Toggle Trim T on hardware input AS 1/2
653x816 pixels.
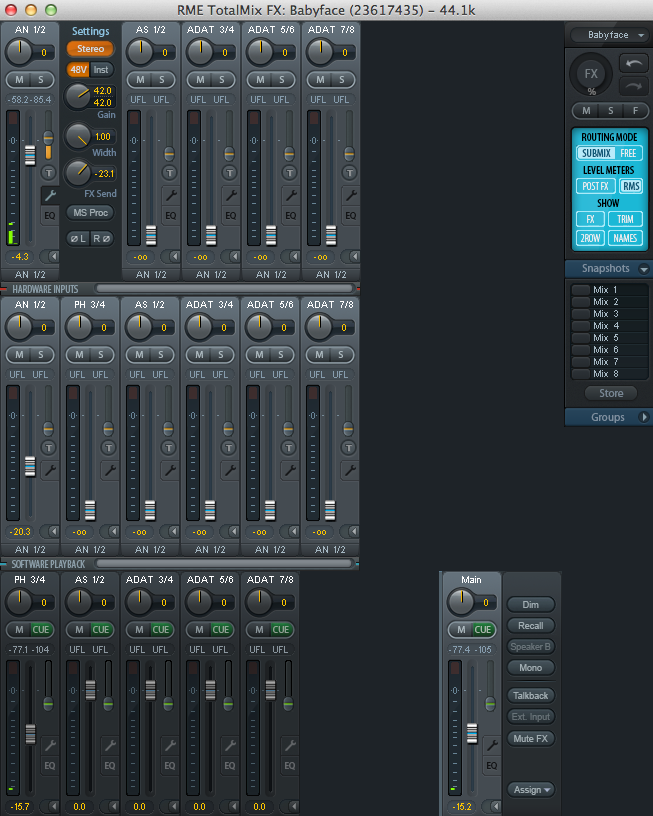[x=169, y=172]
